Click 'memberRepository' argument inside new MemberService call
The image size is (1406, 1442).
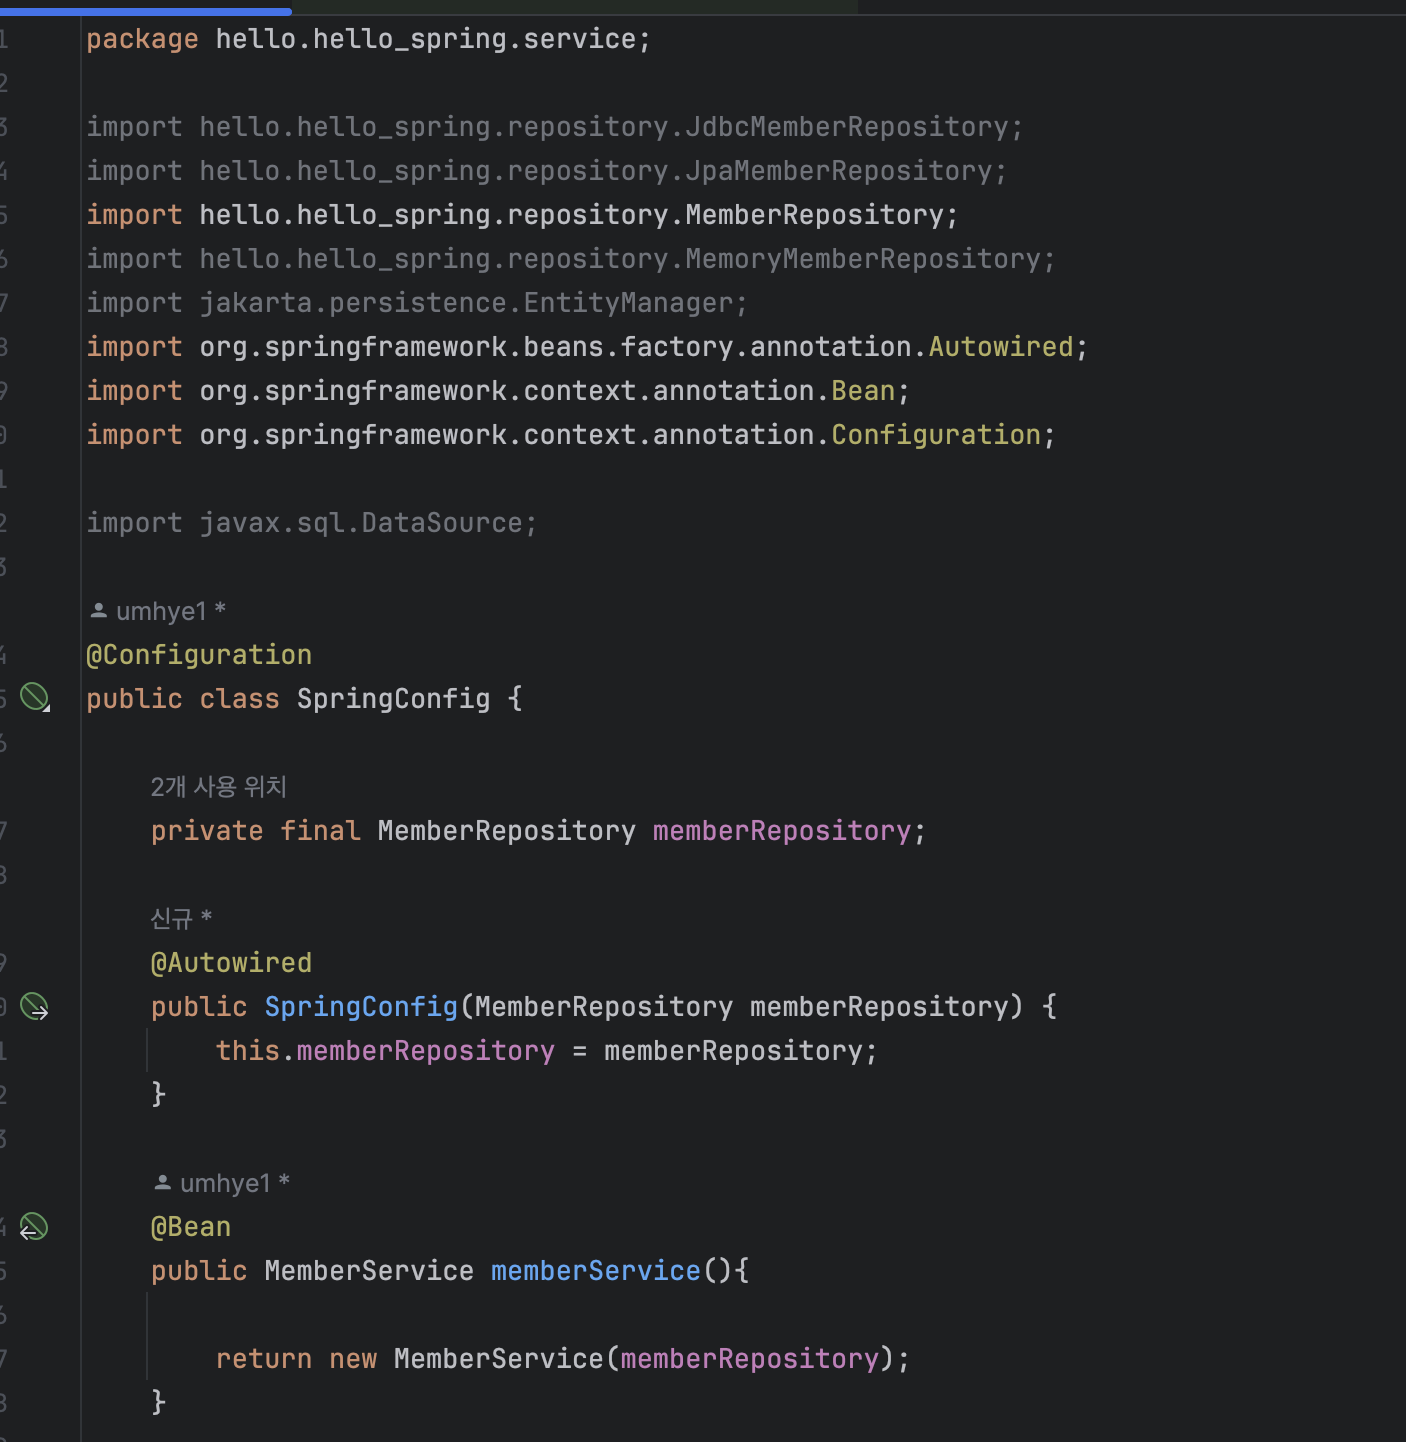(x=750, y=1359)
